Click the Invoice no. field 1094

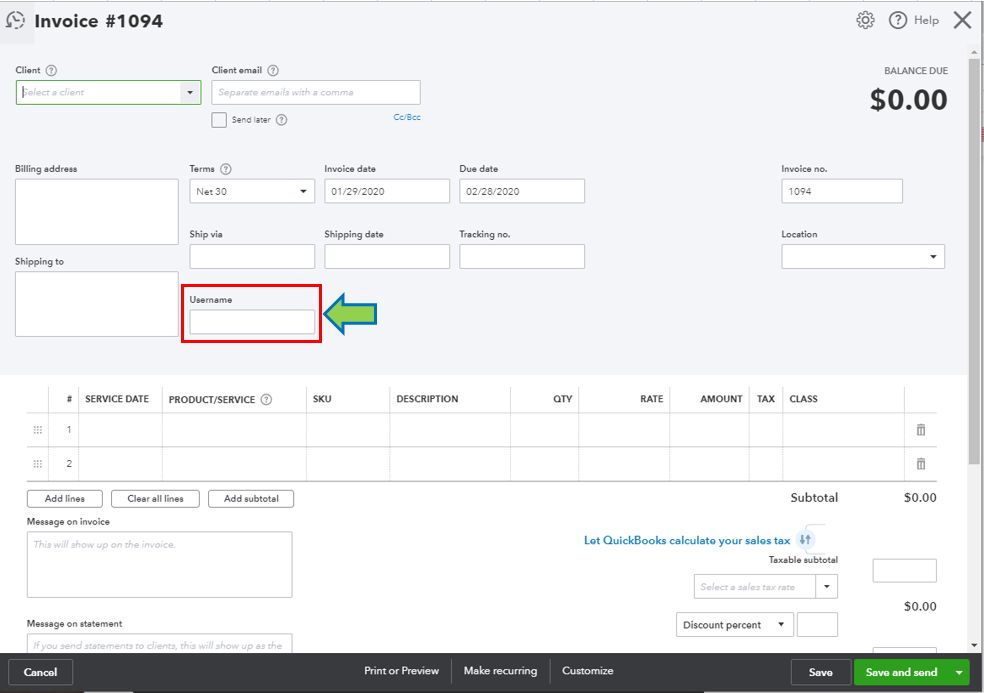(842, 191)
